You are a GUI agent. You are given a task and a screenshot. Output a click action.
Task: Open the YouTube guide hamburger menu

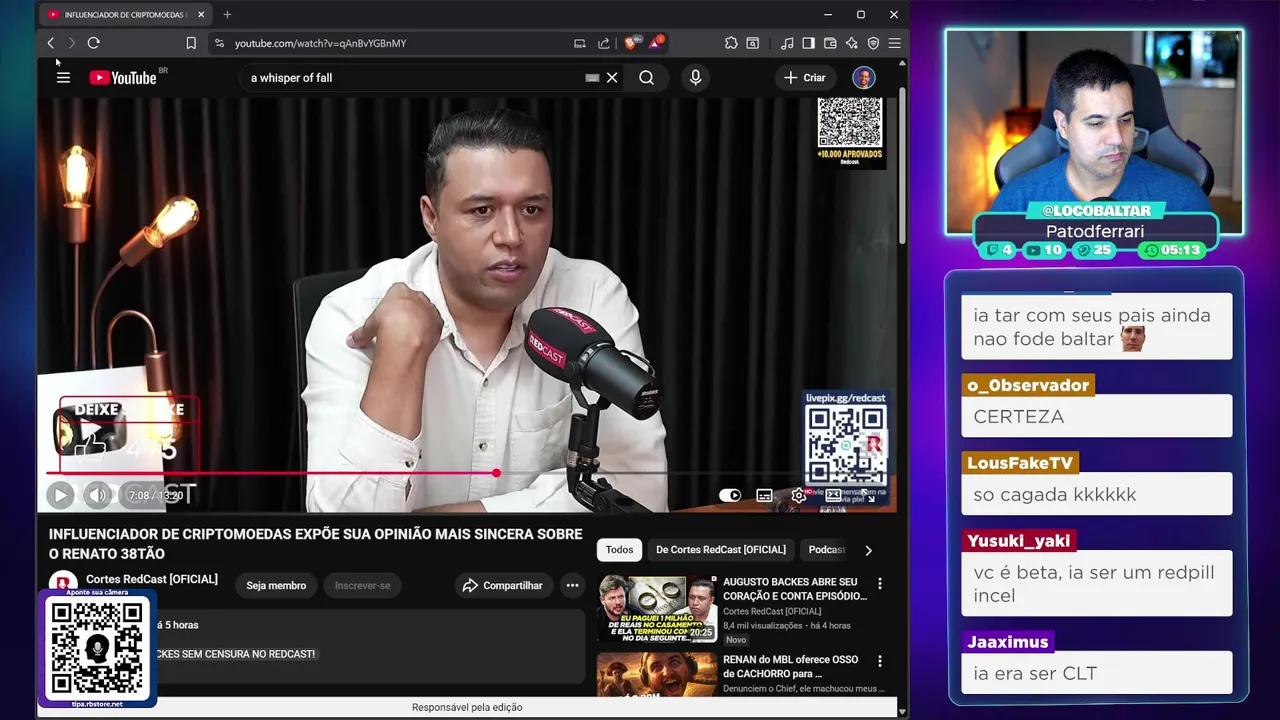[x=63, y=78]
